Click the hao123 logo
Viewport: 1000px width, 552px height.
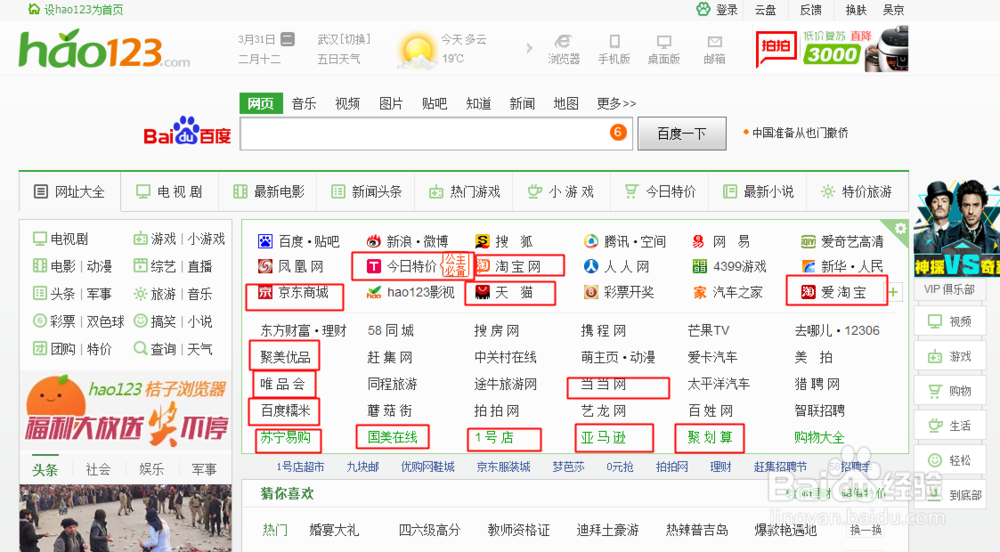coord(104,49)
